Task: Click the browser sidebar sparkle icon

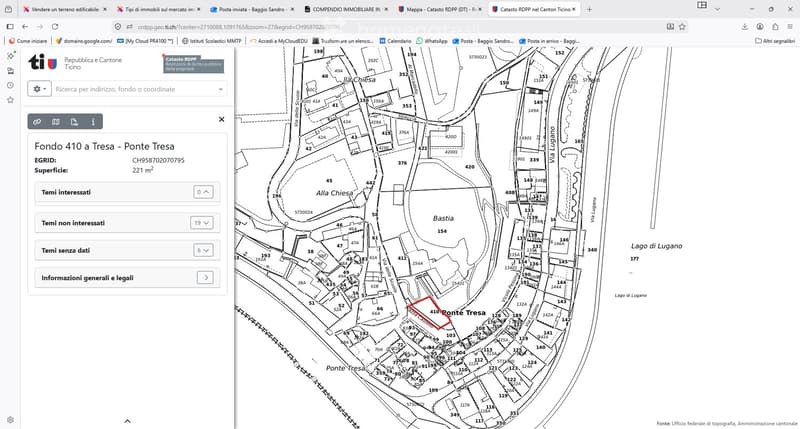Action: click(x=10, y=56)
